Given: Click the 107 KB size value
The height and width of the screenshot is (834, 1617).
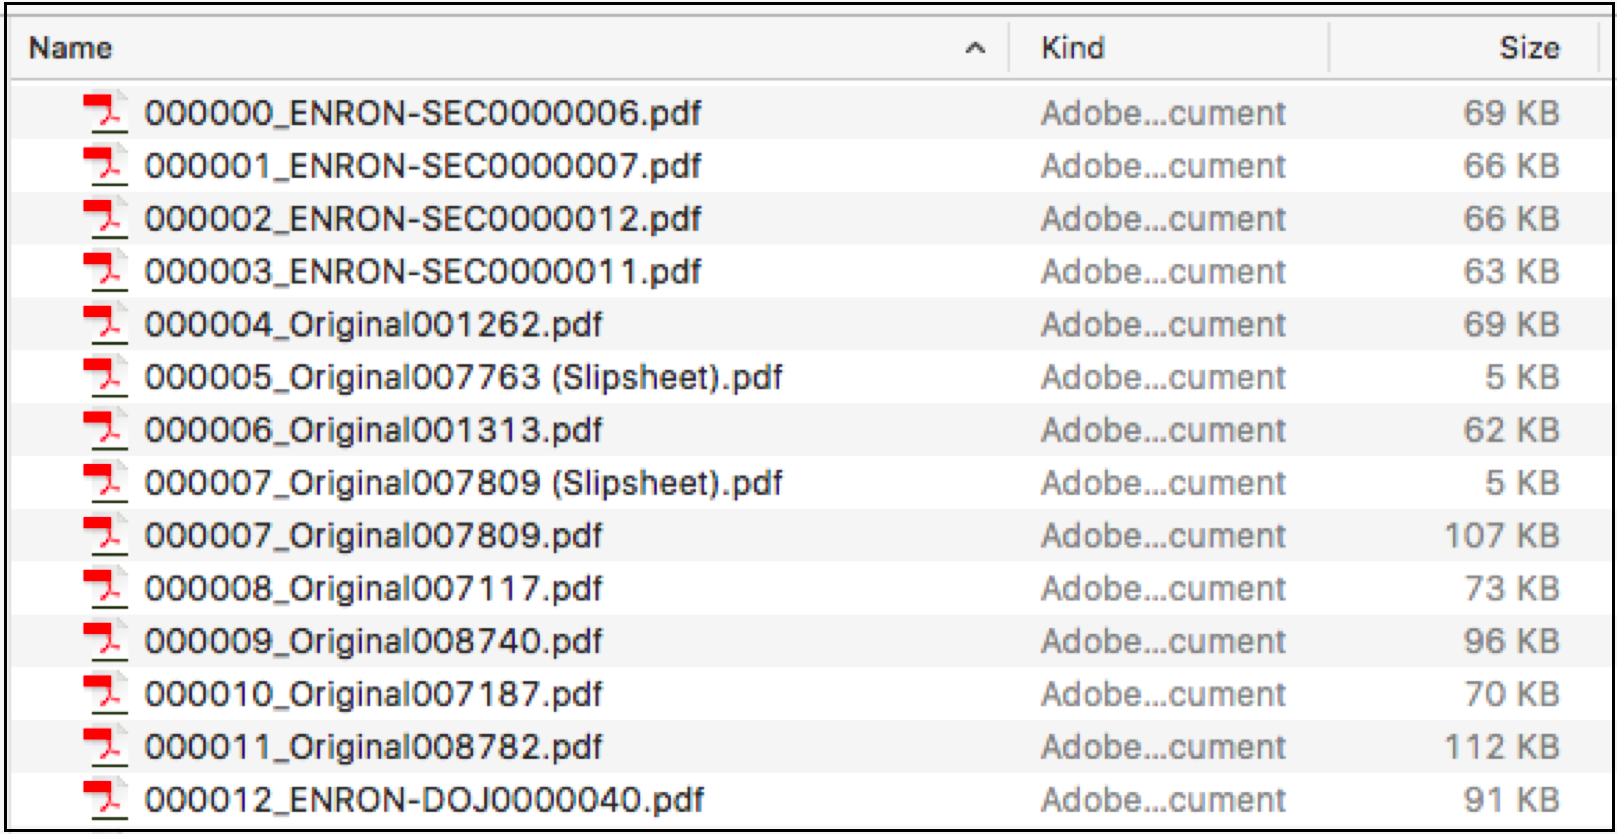Looking at the screenshot, I should click(x=1502, y=536).
